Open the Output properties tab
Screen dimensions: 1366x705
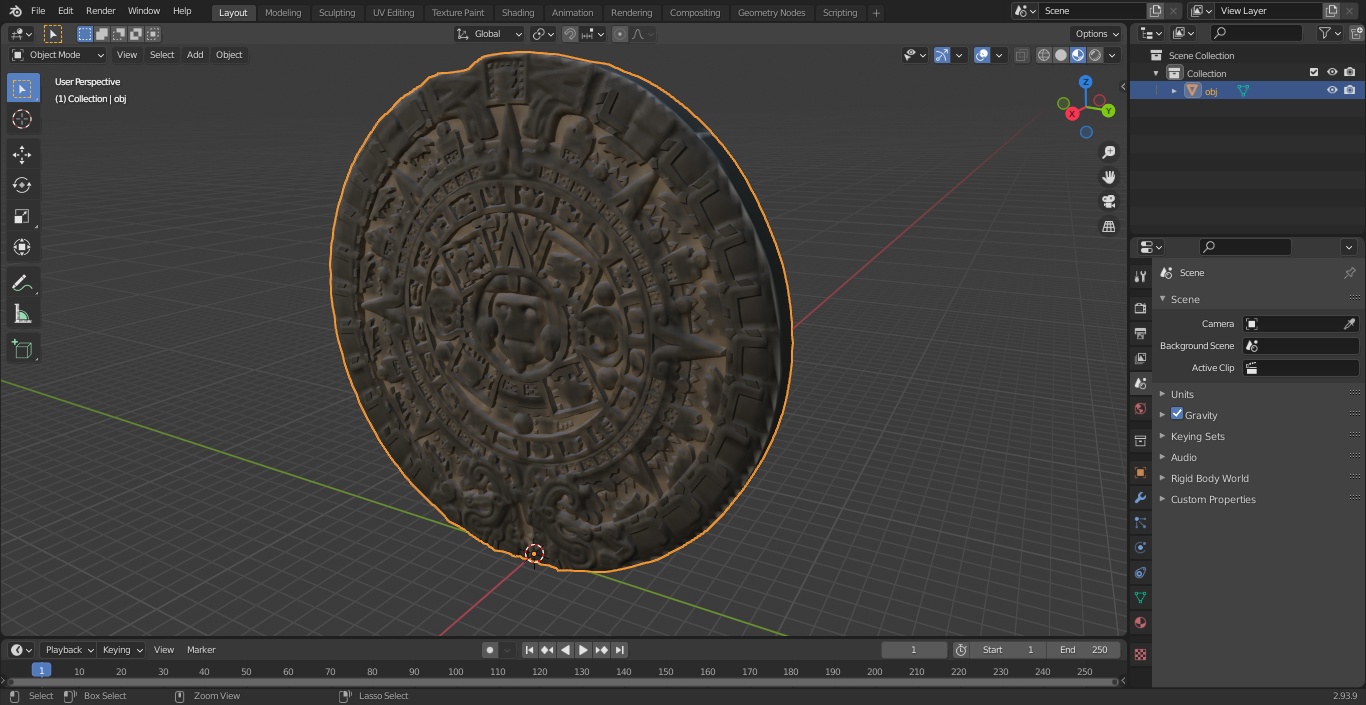(x=1140, y=333)
